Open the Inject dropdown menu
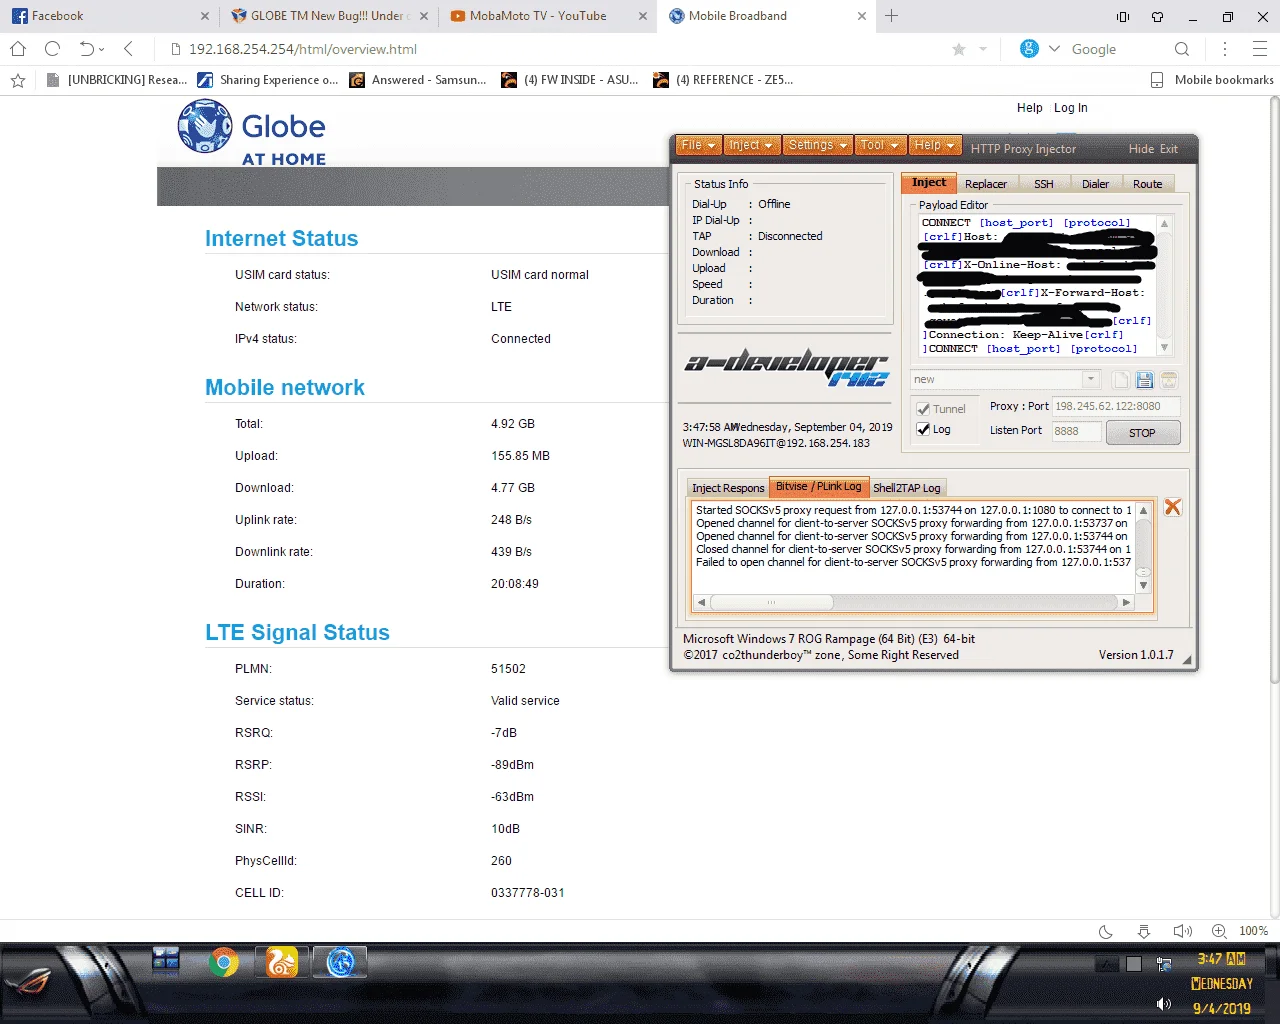This screenshot has width=1280, height=1024. (x=752, y=145)
